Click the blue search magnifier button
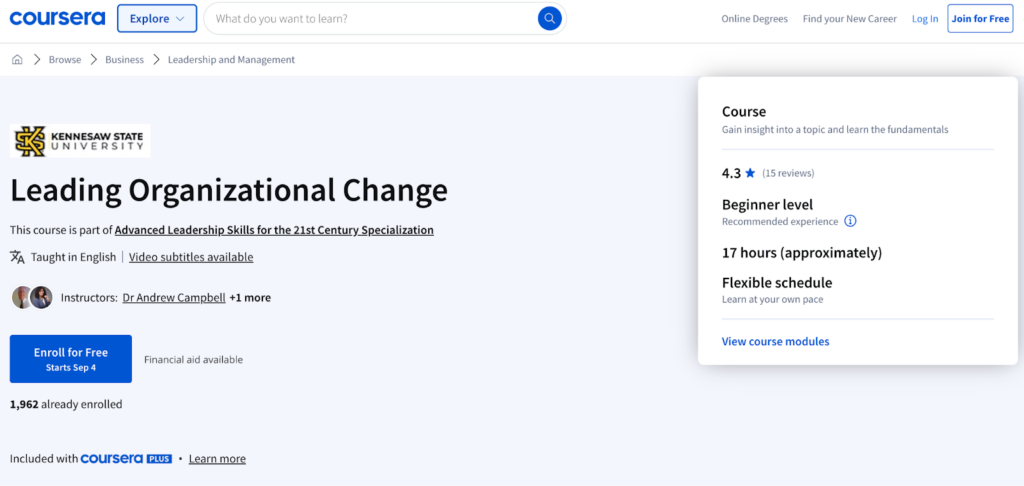1024x486 pixels. (x=550, y=18)
